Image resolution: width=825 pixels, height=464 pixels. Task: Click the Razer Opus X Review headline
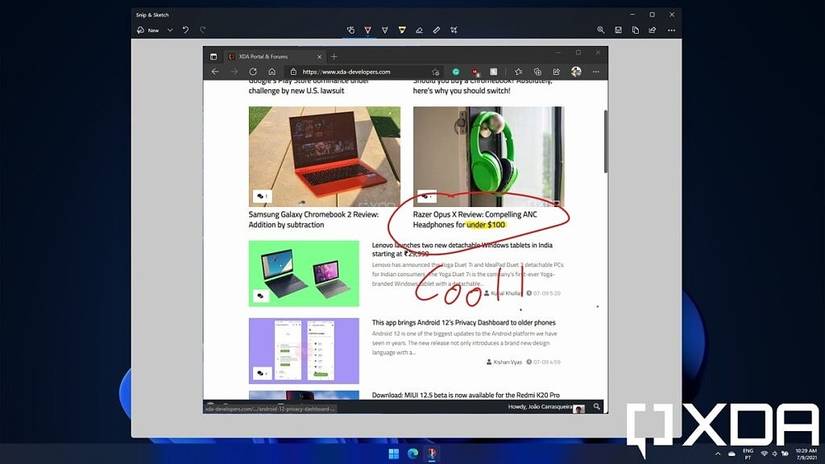pyautogui.click(x=475, y=219)
